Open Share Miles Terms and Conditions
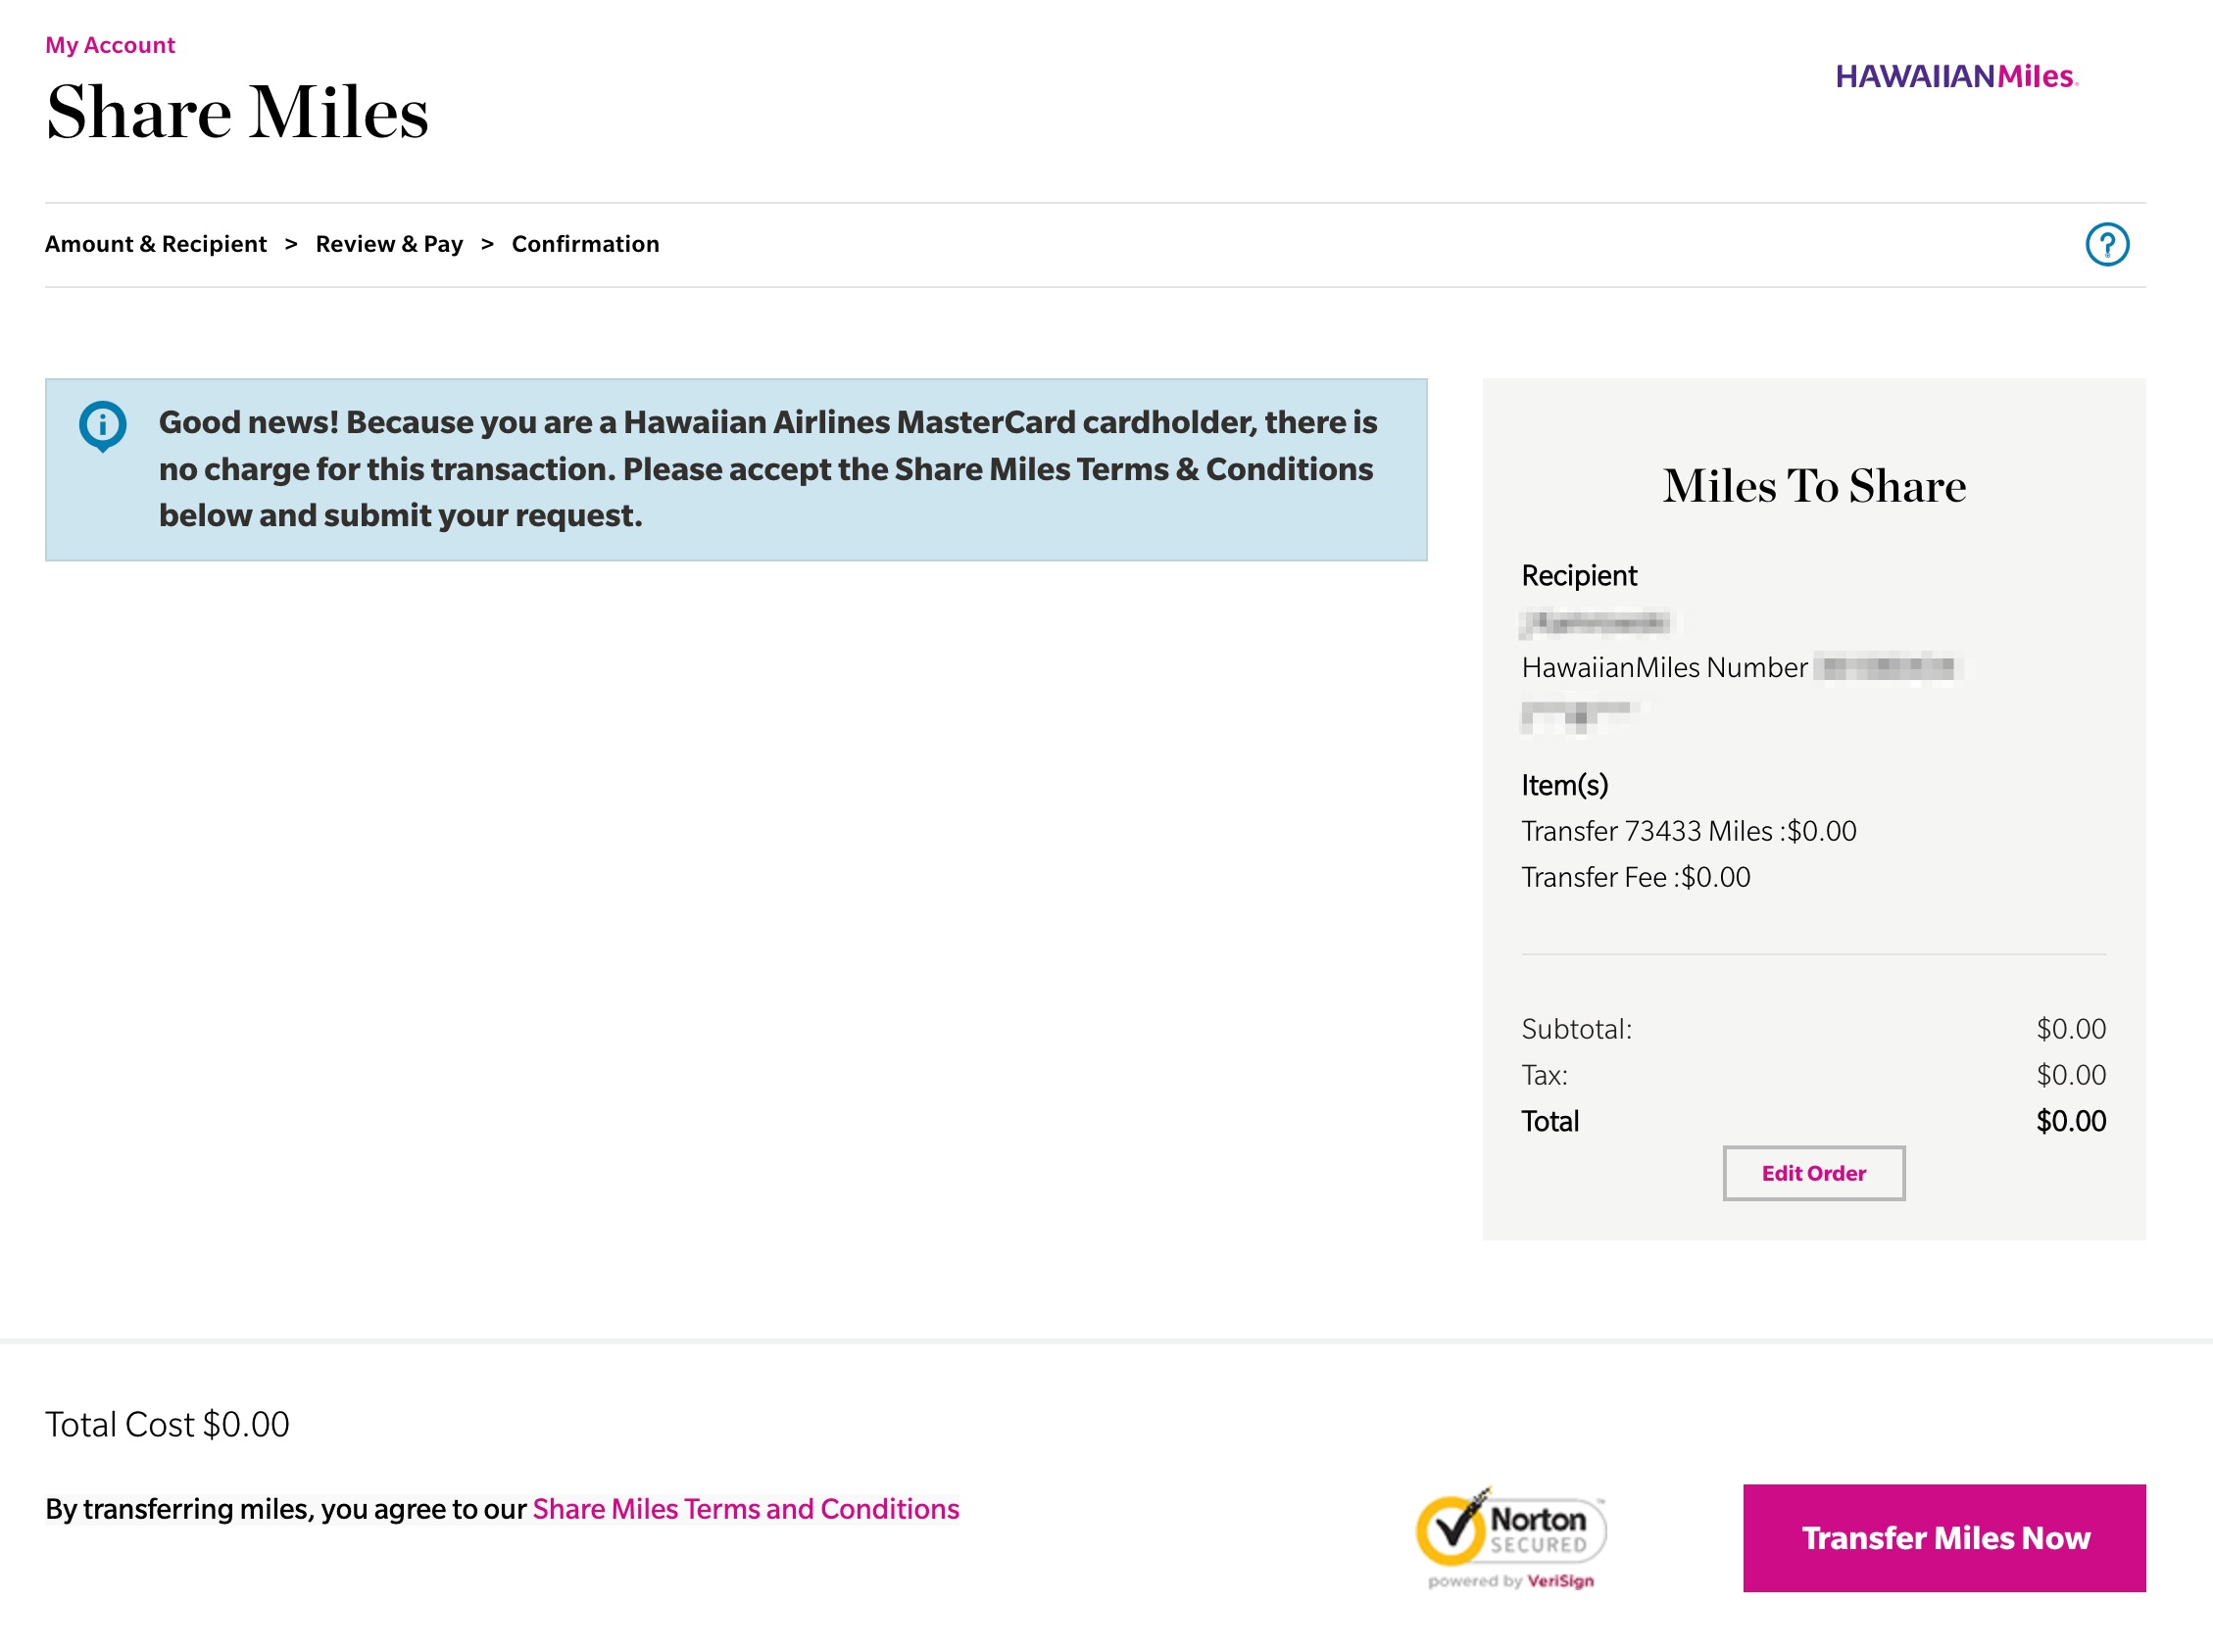2213x1652 pixels. [744, 1508]
